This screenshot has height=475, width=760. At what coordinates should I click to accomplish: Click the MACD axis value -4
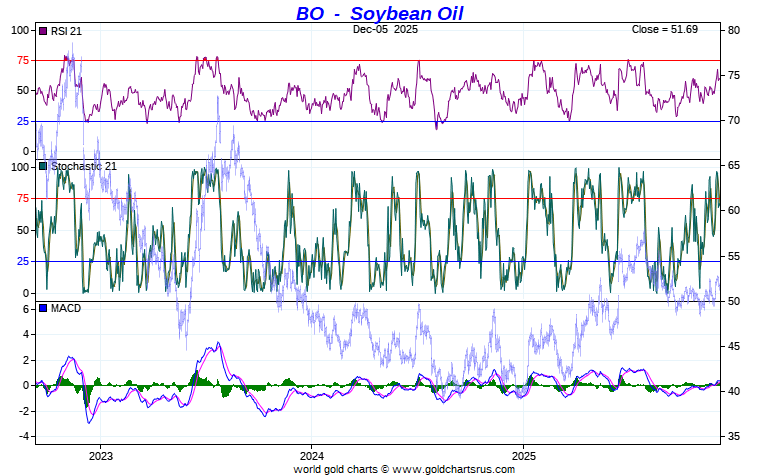click(x=24, y=436)
